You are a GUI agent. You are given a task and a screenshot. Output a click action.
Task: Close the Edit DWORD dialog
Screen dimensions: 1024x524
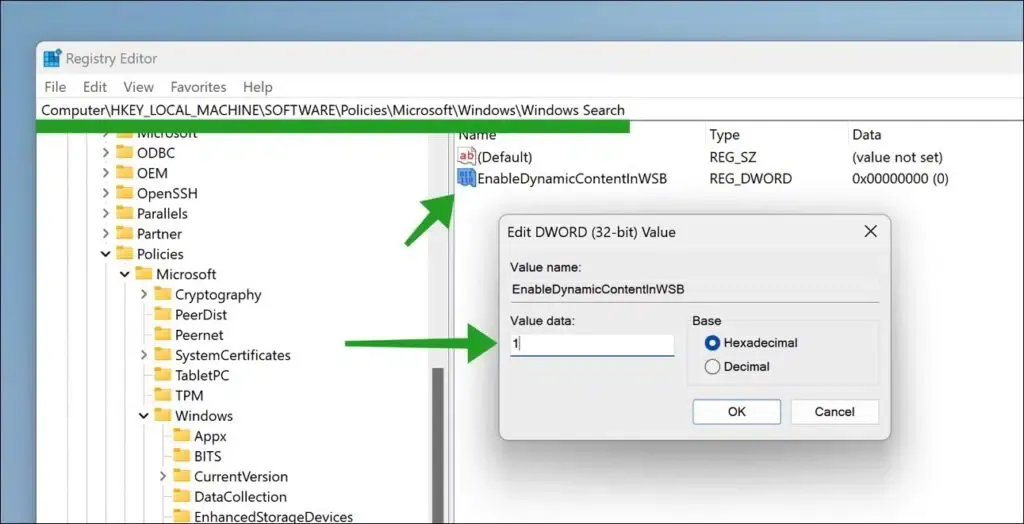871,231
